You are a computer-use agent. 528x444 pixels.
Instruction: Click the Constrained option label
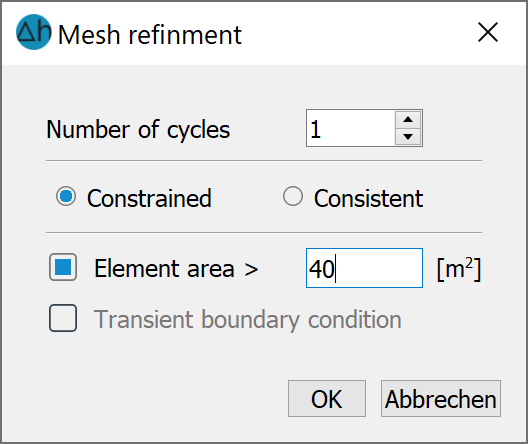point(149,198)
